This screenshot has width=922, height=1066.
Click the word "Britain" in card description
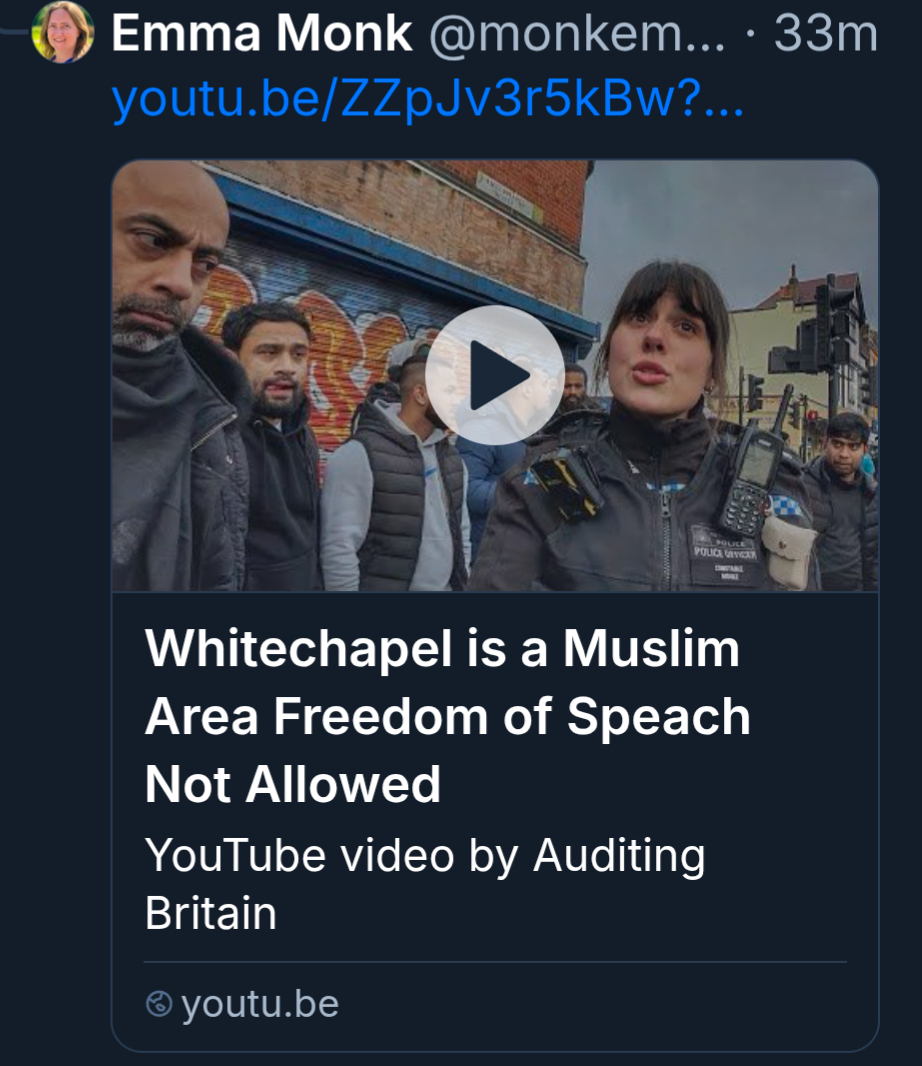pos(210,913)
